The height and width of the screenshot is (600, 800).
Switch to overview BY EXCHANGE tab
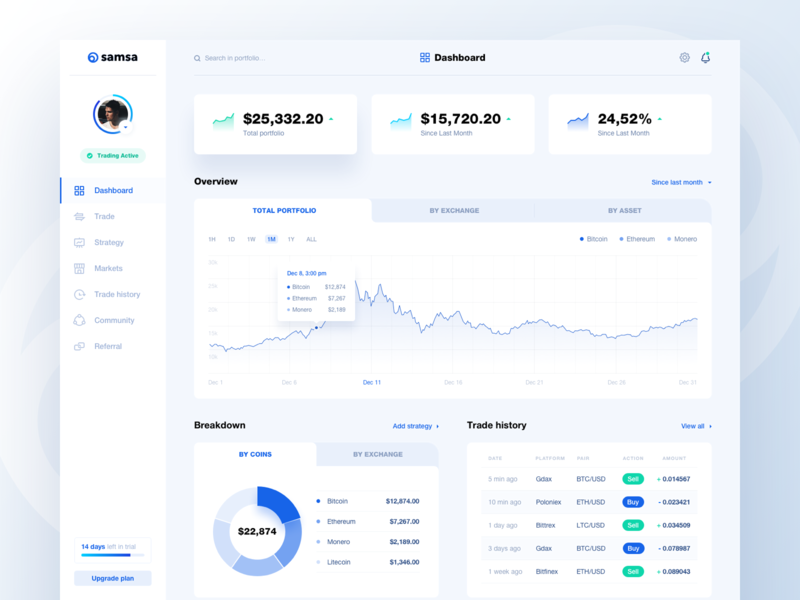click(x=454, y=210)
